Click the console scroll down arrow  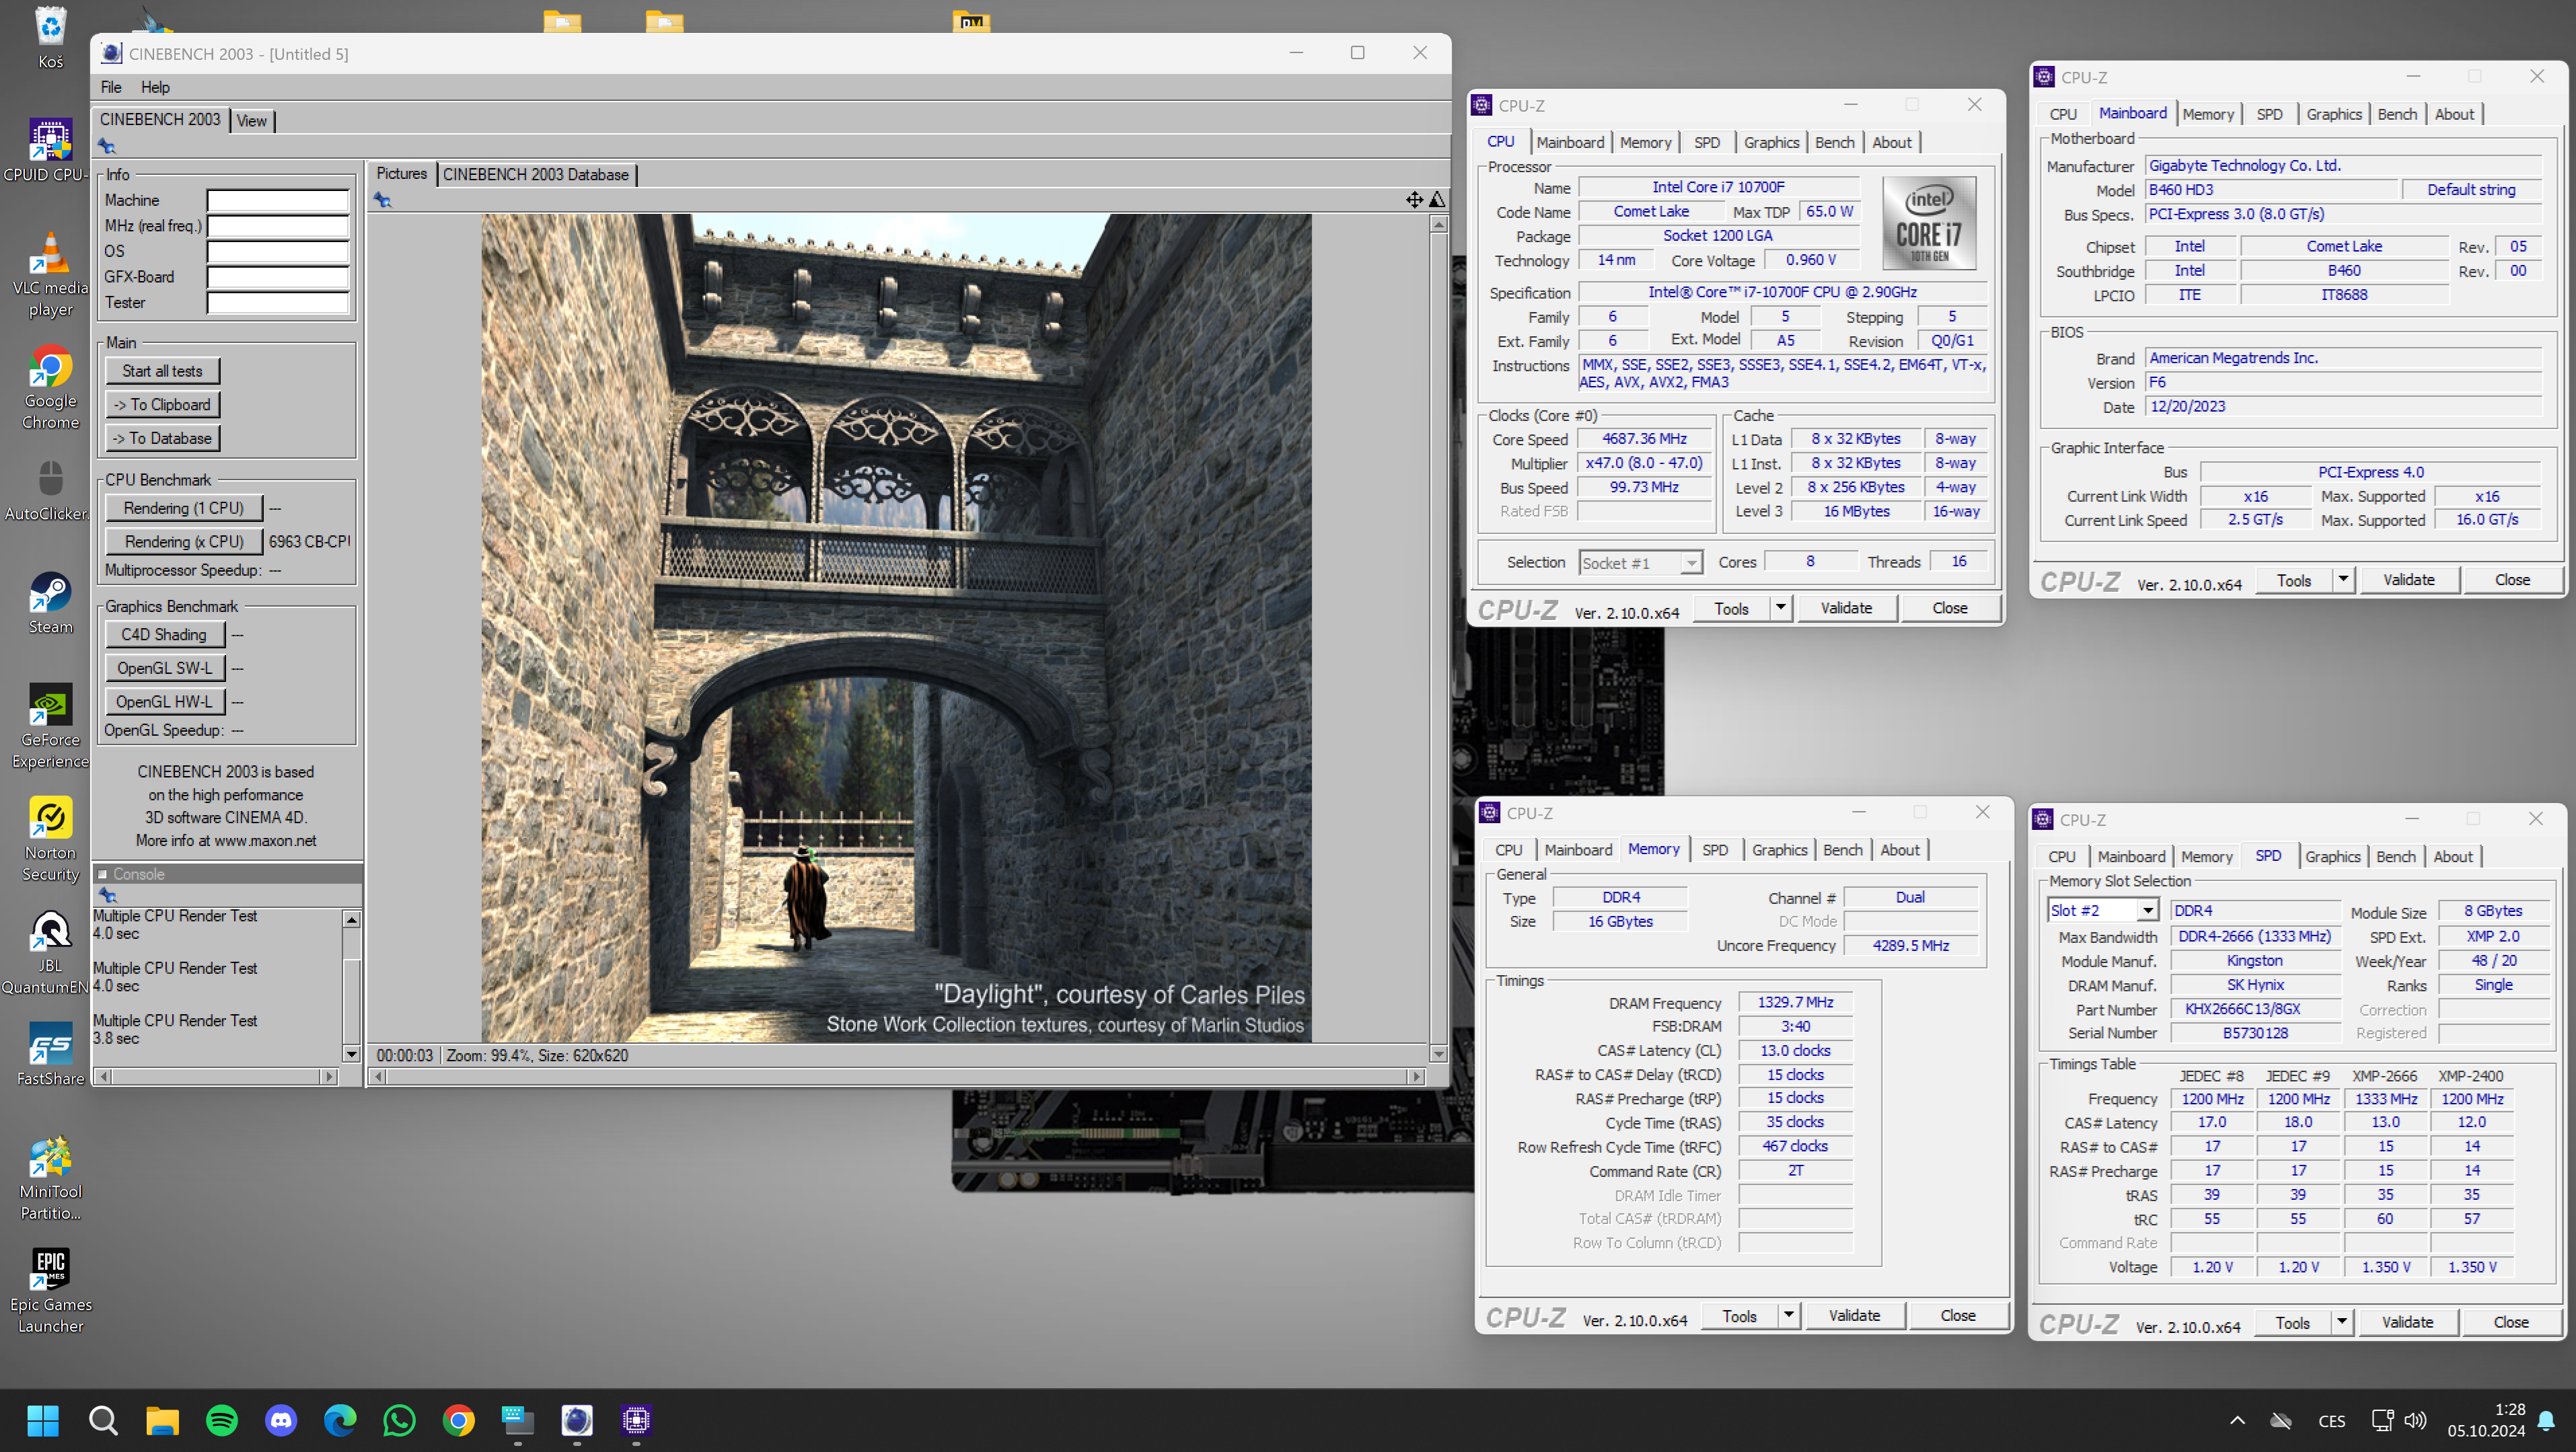(351, 1054)
